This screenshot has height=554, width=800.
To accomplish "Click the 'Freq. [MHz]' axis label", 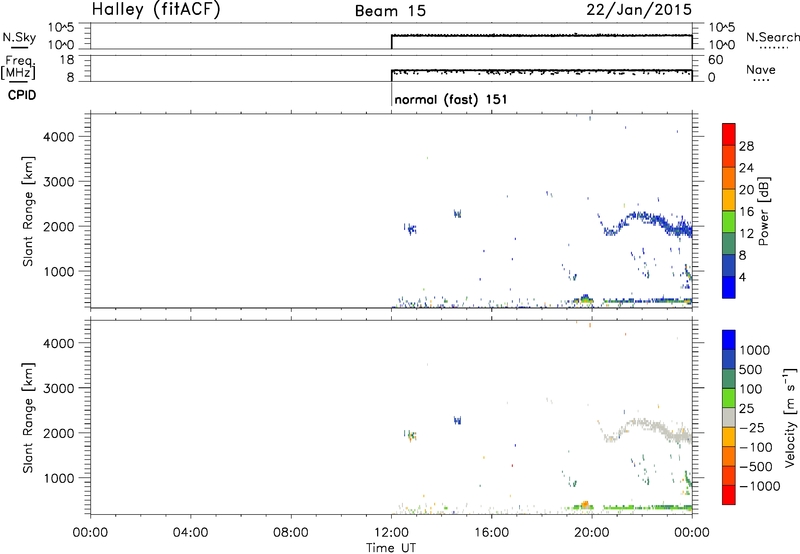I will pyautogui.click(x=18, y=68).
